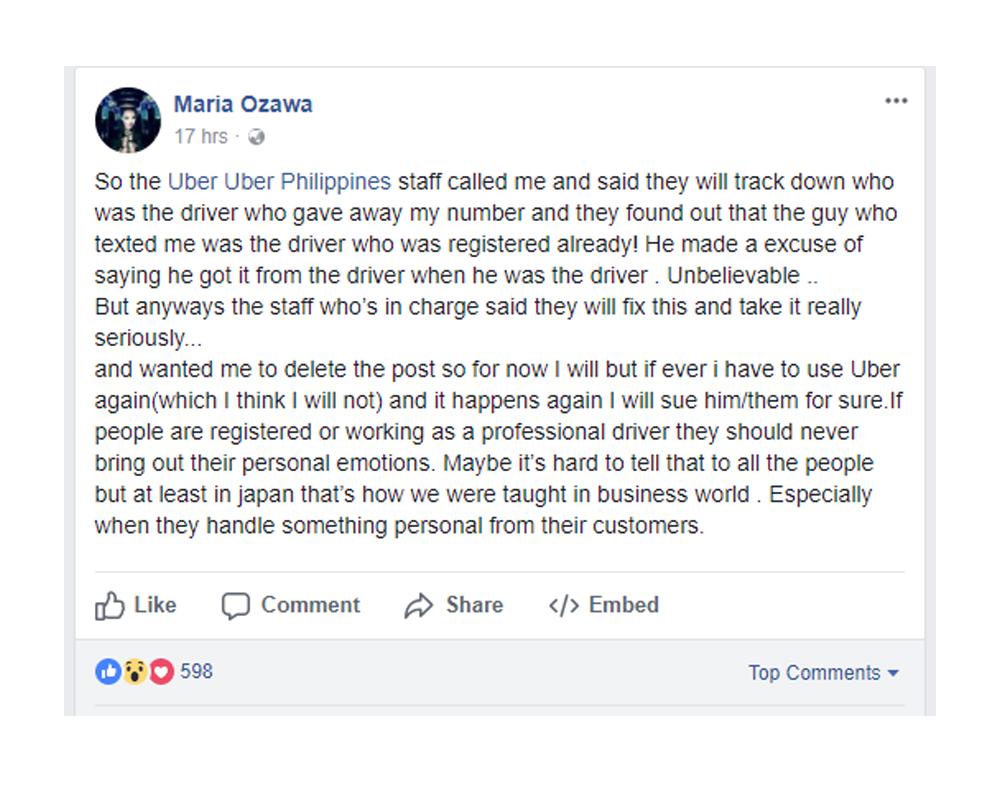This screenshot has width=1000, height=794.
Task: Click the Share arrow icon
Action: (418, 606)
